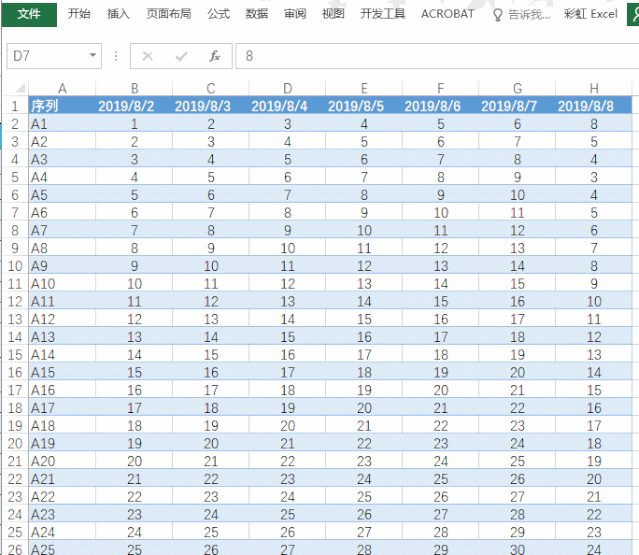Select the A20 label cell
The height and width of the screenshot is (555, 639).
(62, 461)
